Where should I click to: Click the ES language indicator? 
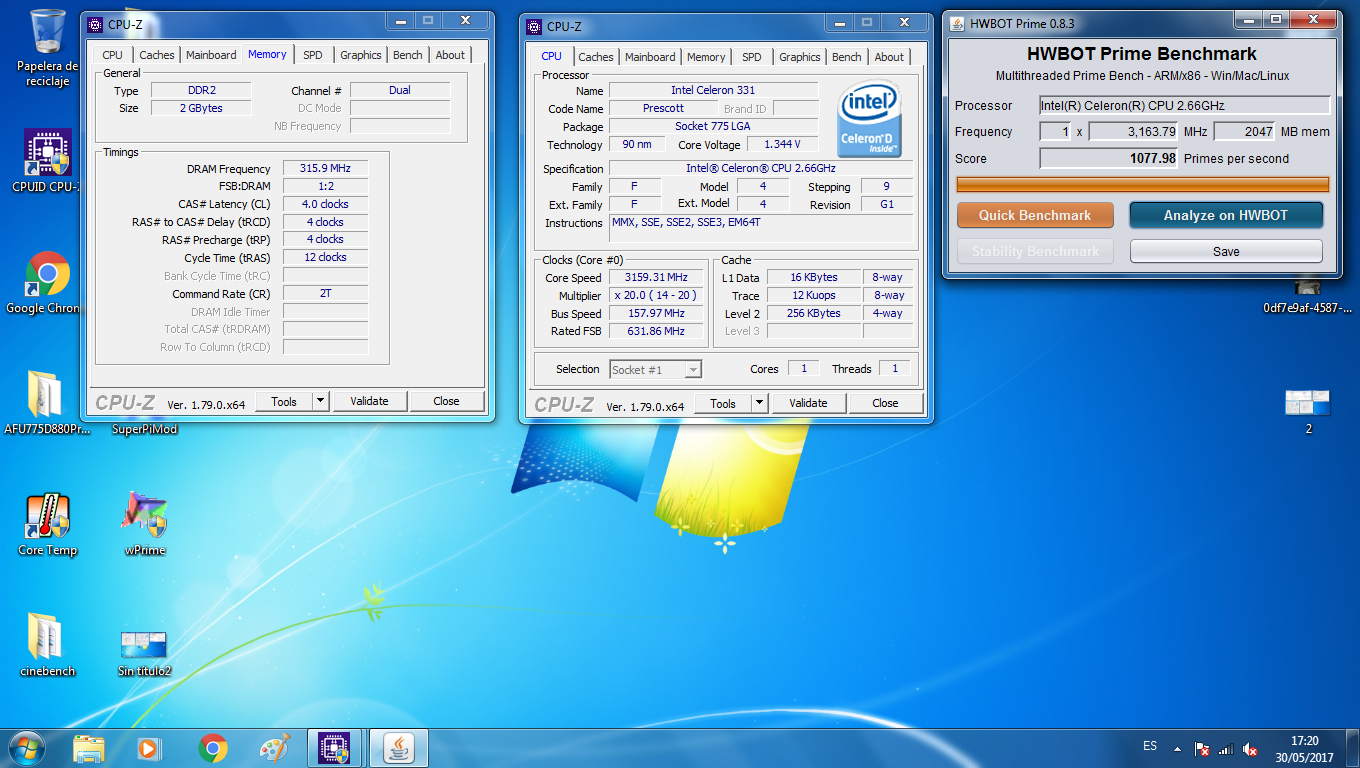click(x=1150, y=746)
